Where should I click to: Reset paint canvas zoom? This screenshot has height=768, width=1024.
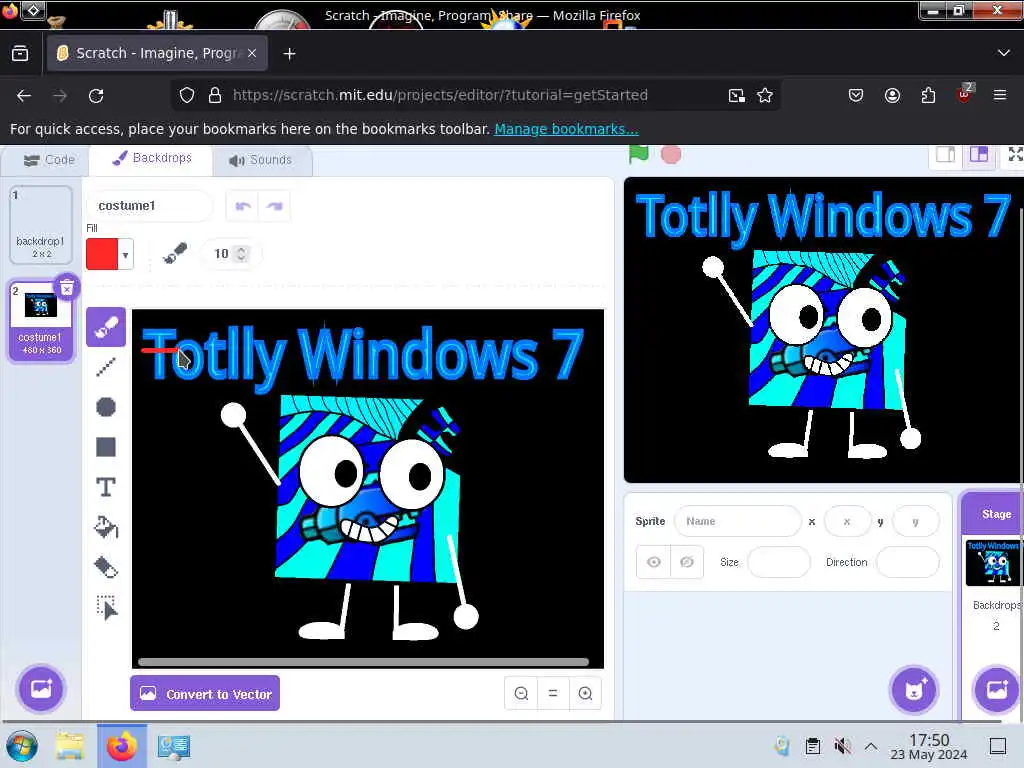pyautogui.click(x=553, y=694)
